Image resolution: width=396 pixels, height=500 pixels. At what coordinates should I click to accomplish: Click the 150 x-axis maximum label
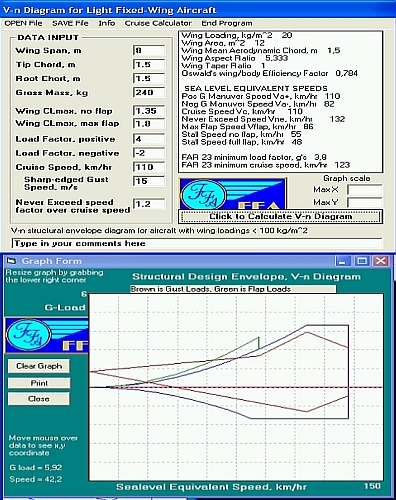tap(372, 486)
